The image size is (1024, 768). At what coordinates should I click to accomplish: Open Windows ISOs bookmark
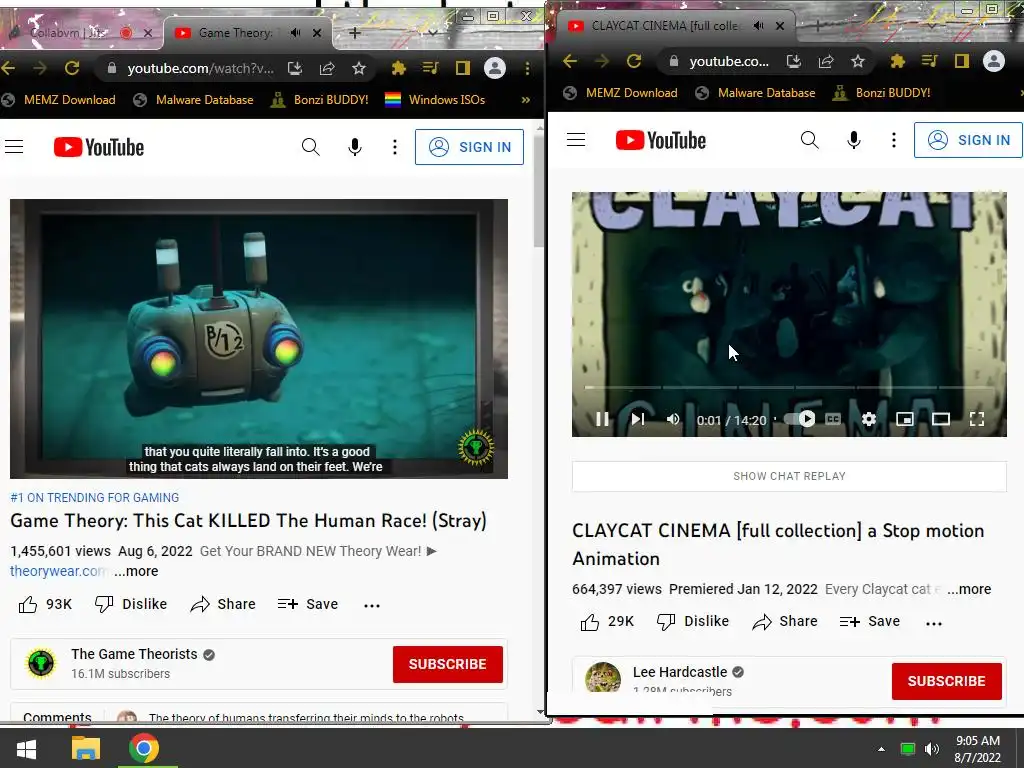(x=435, y=100)
